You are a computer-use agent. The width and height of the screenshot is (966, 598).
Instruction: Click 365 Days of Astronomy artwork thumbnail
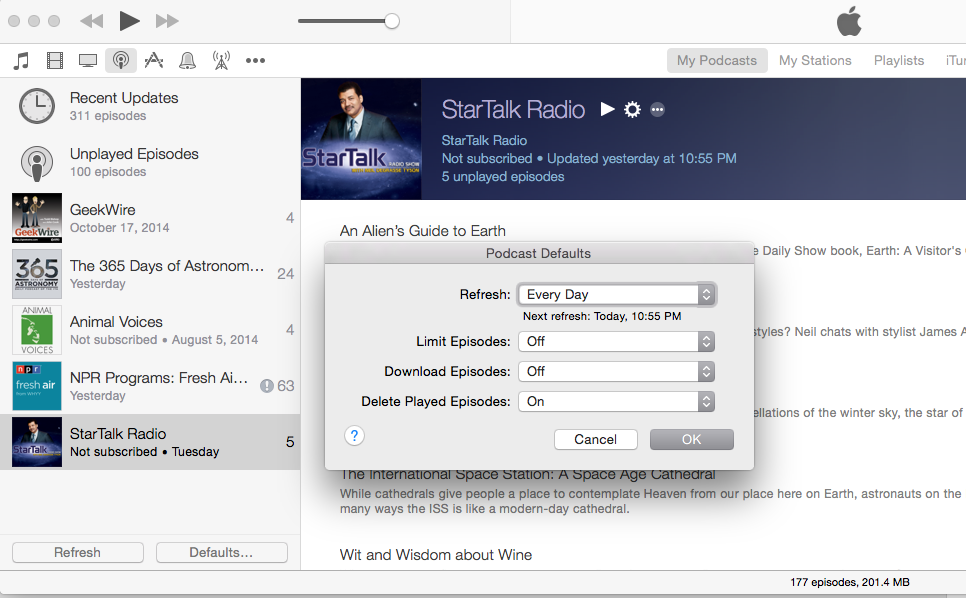point(37,274)
